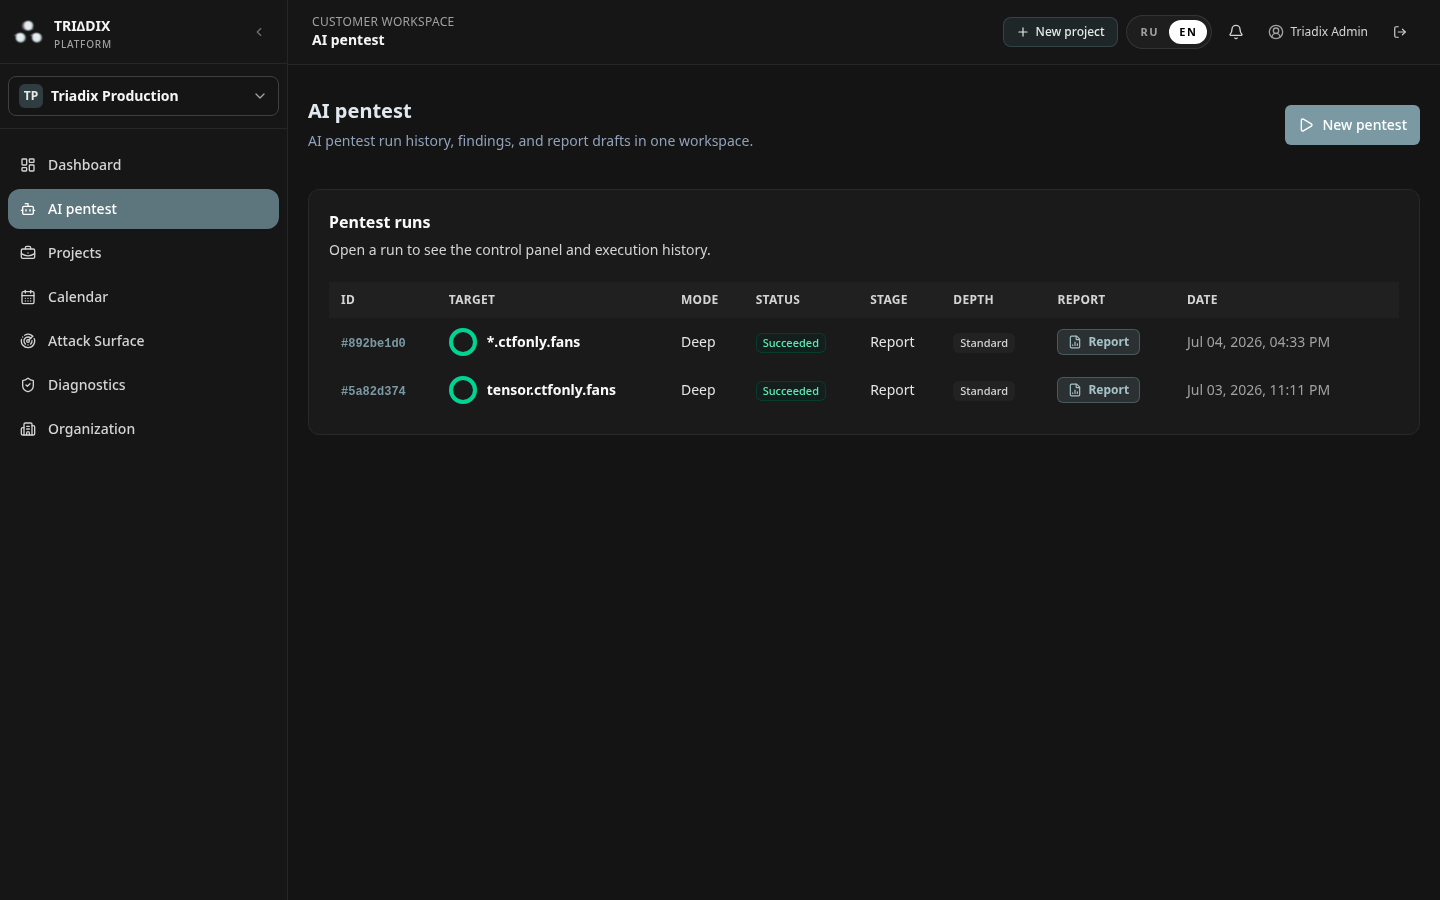Click the STATUS column header
This screenshot has width=1440, height=900.
(778, 300)
